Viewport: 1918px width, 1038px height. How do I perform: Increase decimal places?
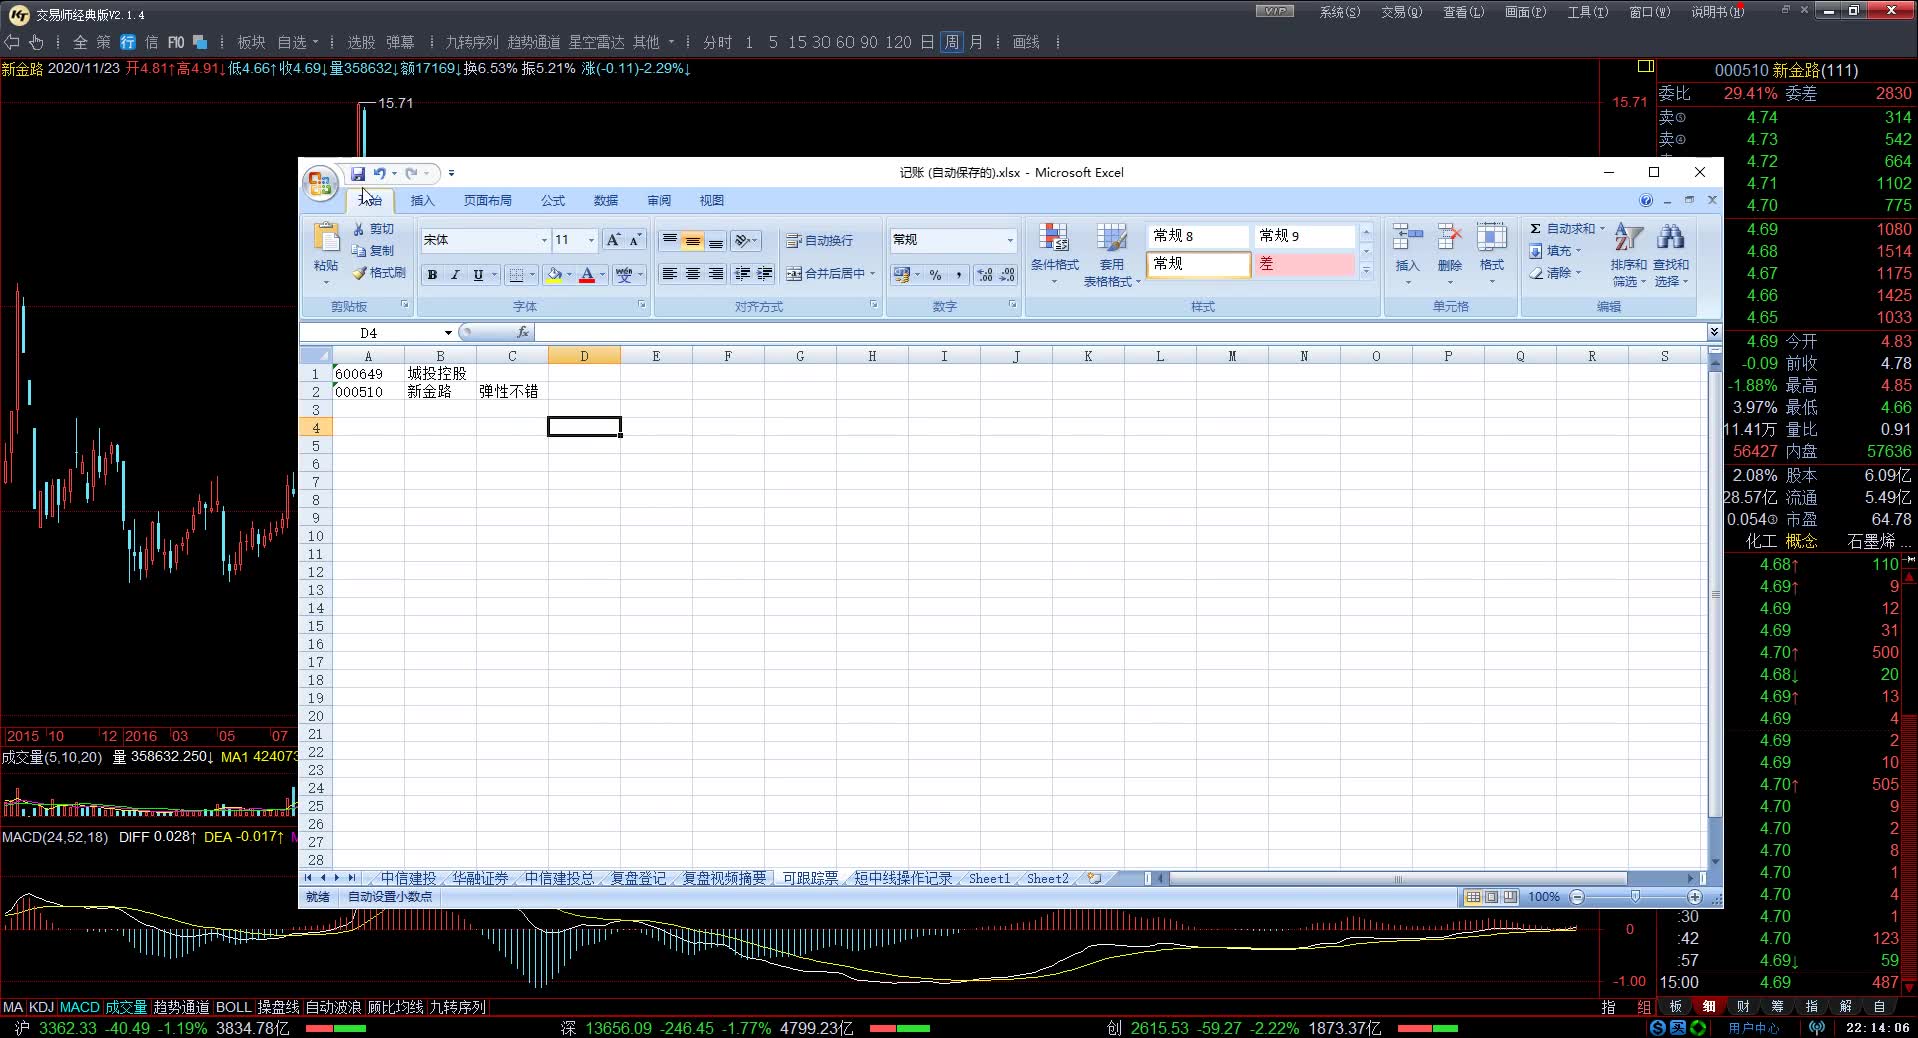[x=985, y=275]
